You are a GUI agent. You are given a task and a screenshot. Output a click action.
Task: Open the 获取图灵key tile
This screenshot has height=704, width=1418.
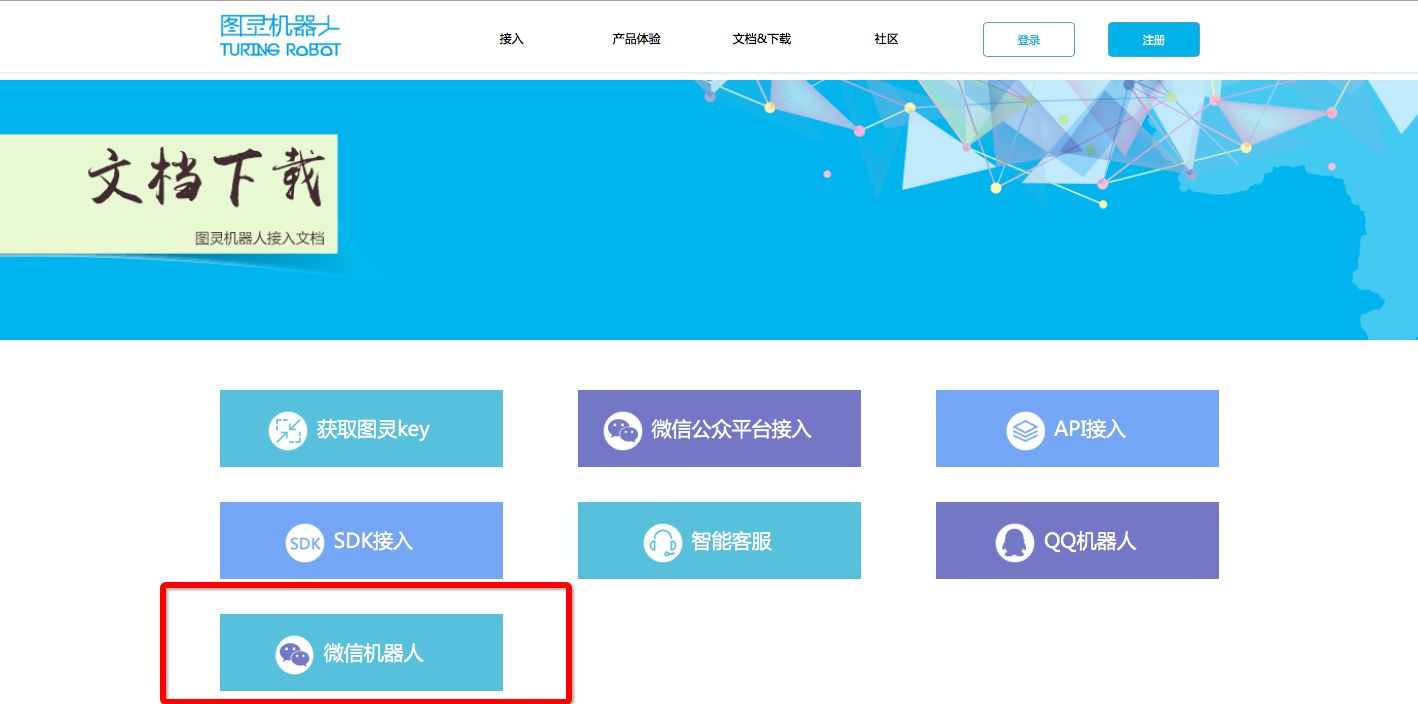pyautogui.click(x=361, y=428)
